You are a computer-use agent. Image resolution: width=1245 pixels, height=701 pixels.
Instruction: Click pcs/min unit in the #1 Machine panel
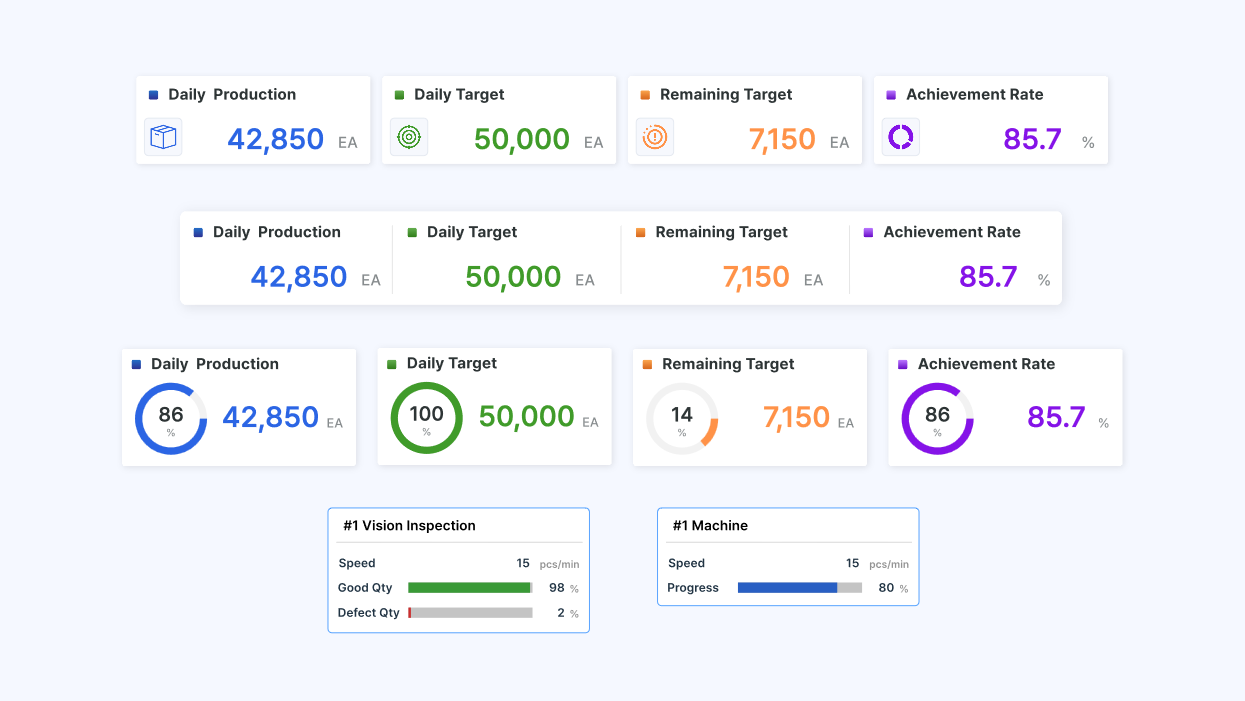(889, 565)
